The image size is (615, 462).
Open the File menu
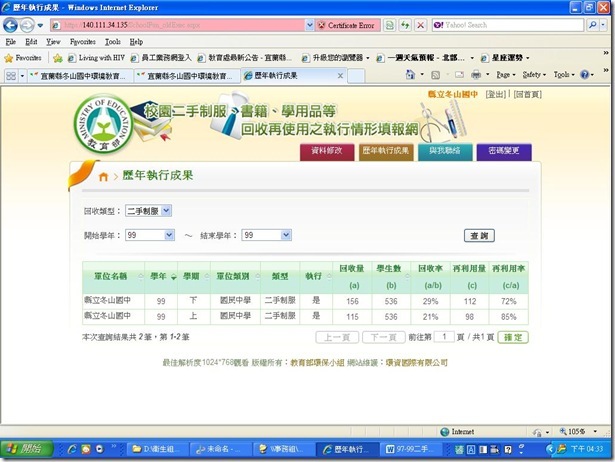[11, 42]
